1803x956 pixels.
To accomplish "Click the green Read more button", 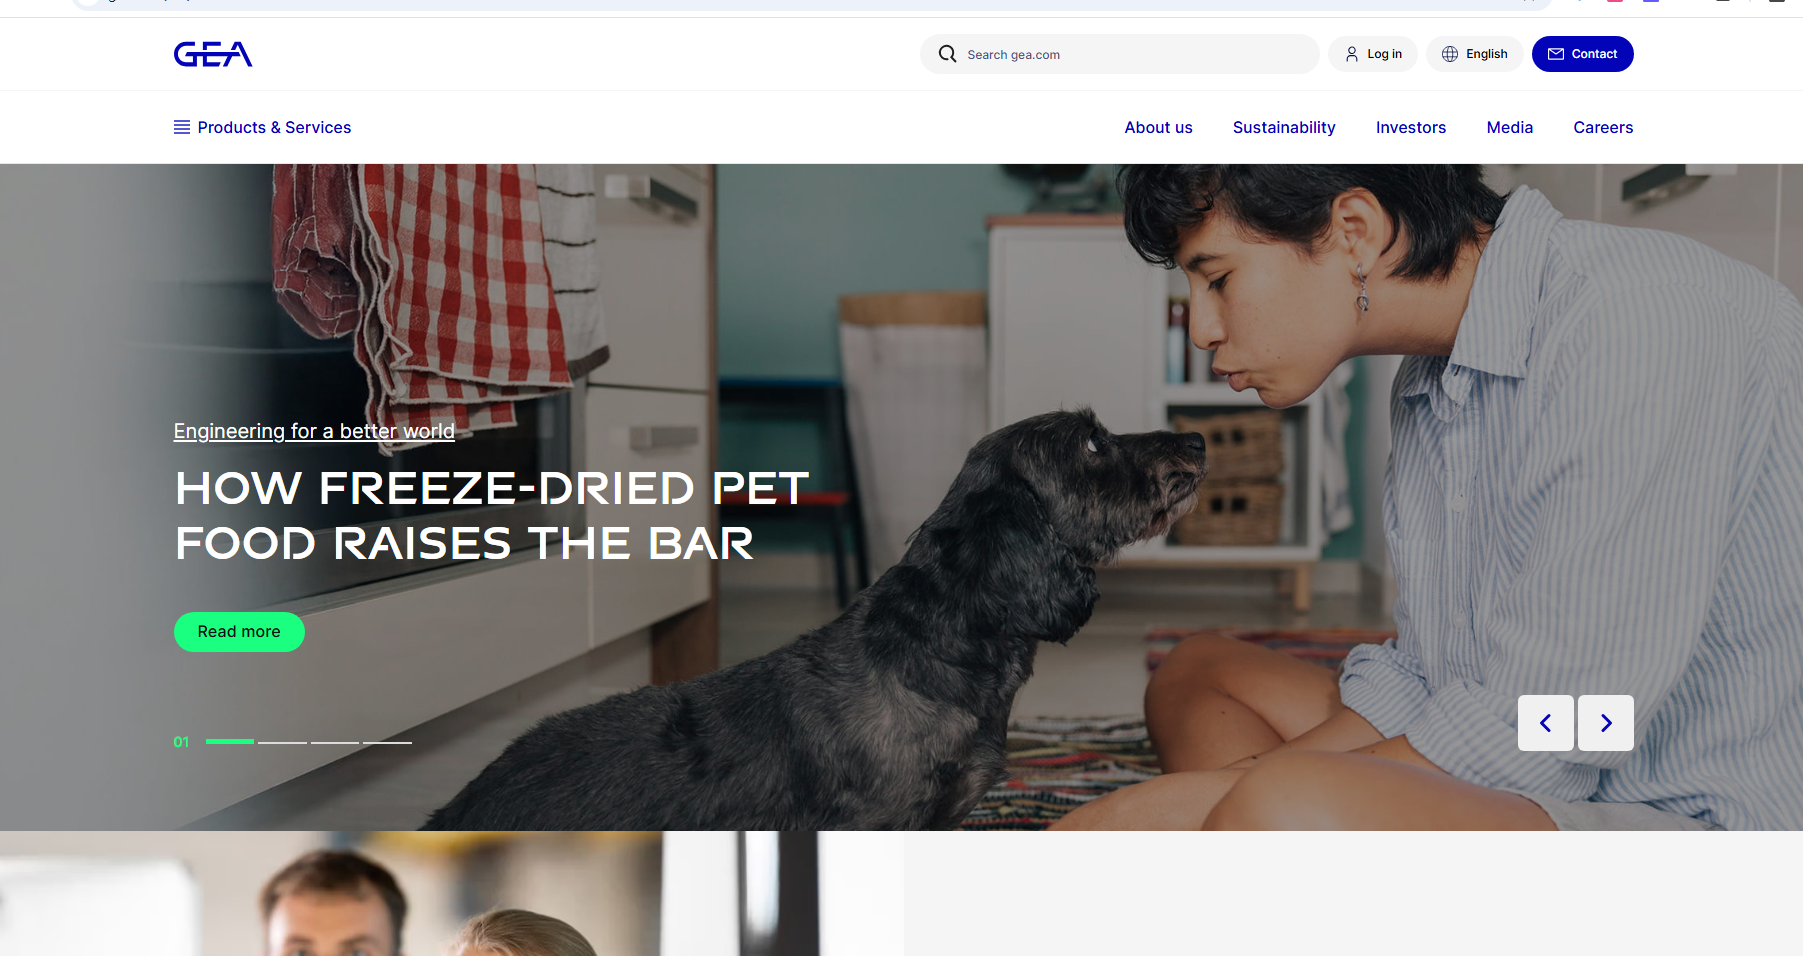I will tap(239, 632).
